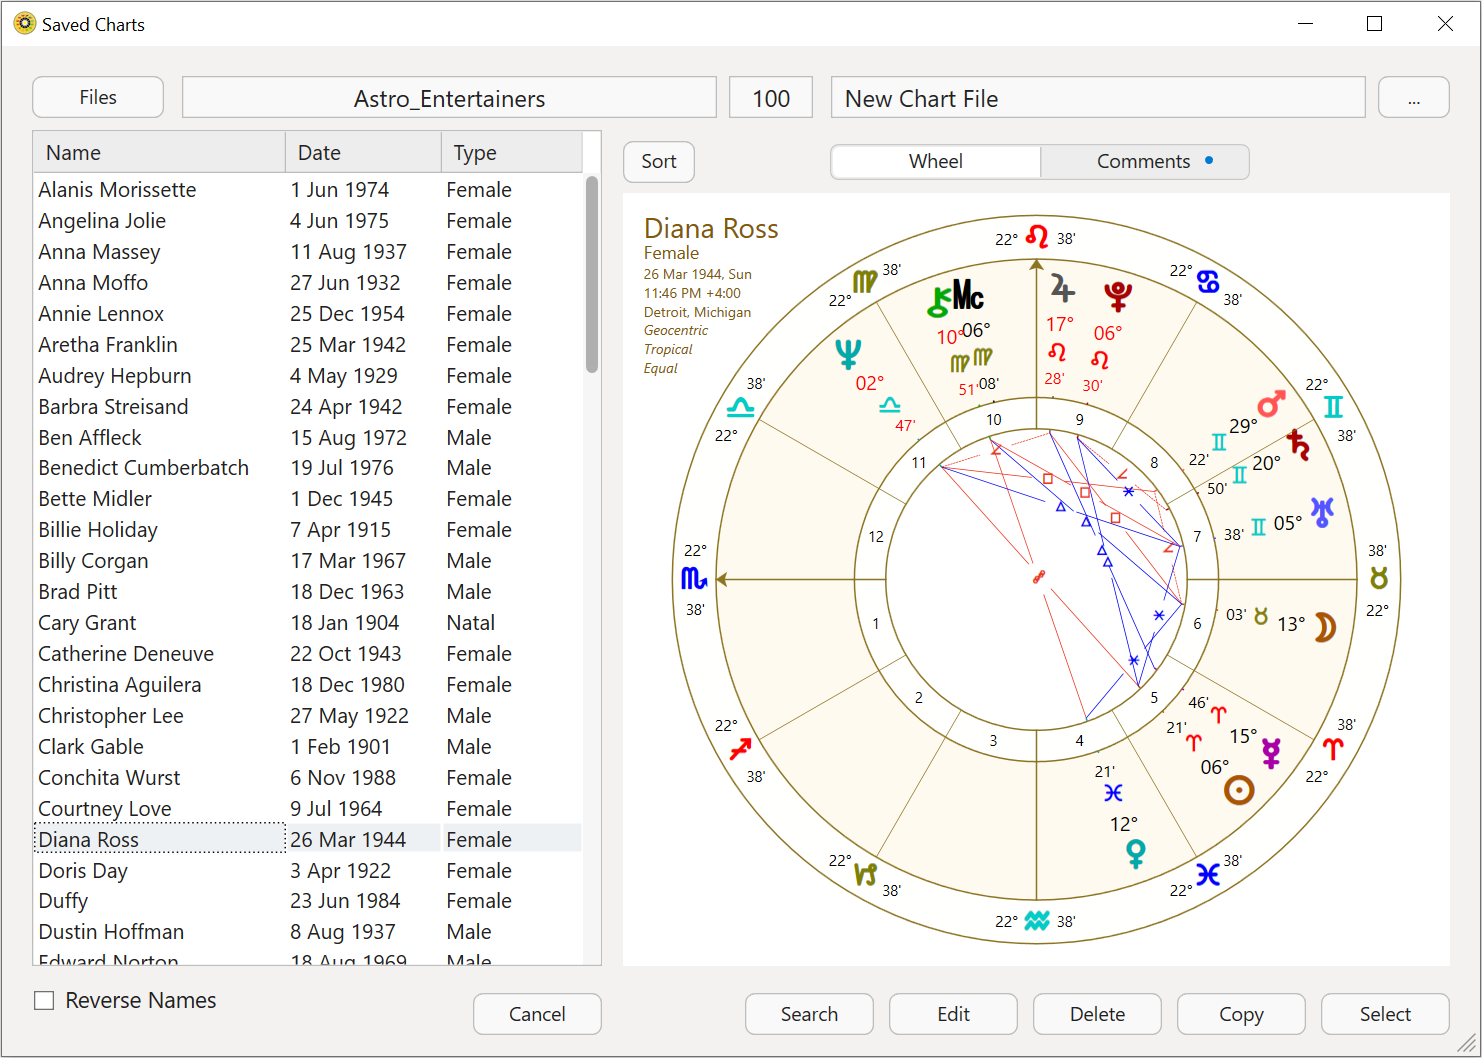Select Alanis Morissette in the list
This screenshot has height=1058, width=1482.
tap(308, 189)
